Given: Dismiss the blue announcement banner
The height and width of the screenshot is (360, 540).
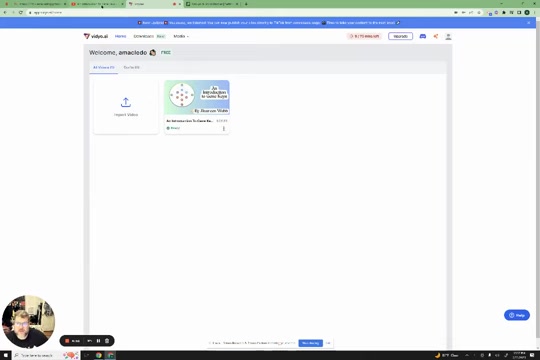Looking at the screenshot, I should [529, 23].
